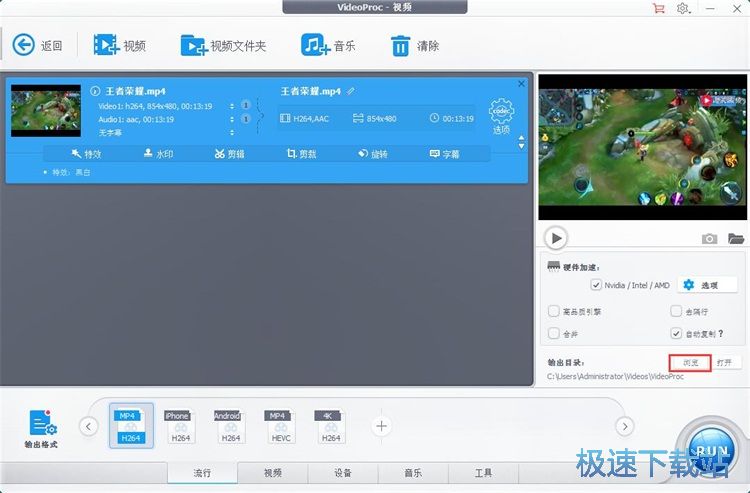Click the preview video frame

click(x=642, y=147)
